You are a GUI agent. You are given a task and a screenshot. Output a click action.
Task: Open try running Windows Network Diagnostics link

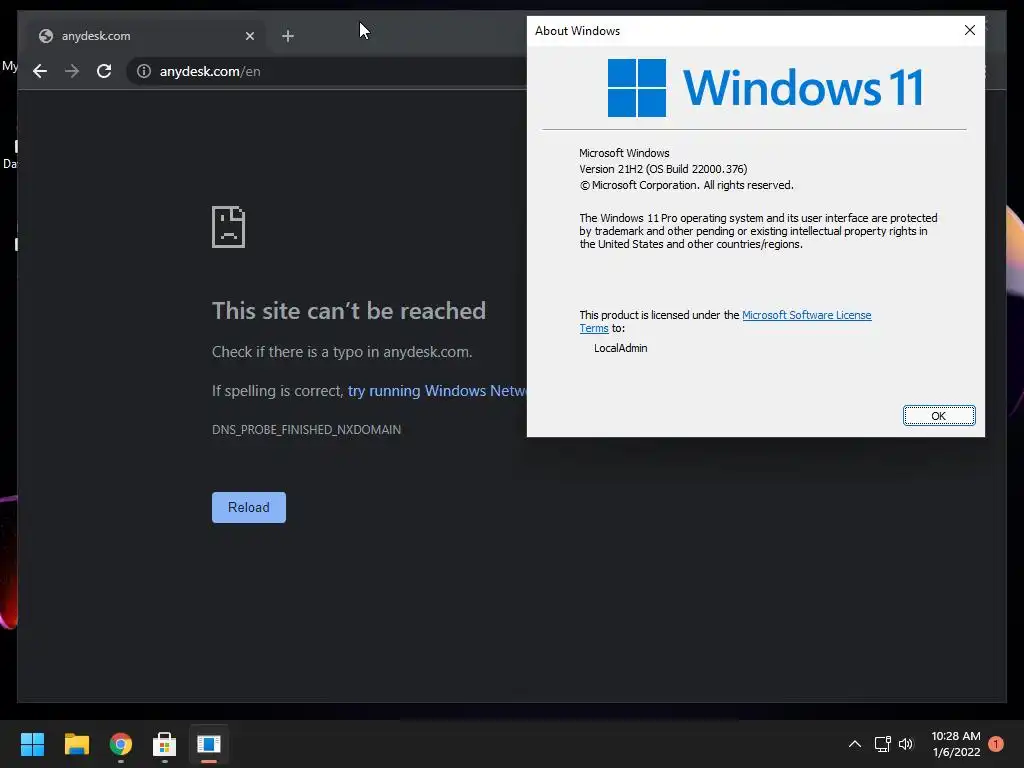tap(437, 391)
